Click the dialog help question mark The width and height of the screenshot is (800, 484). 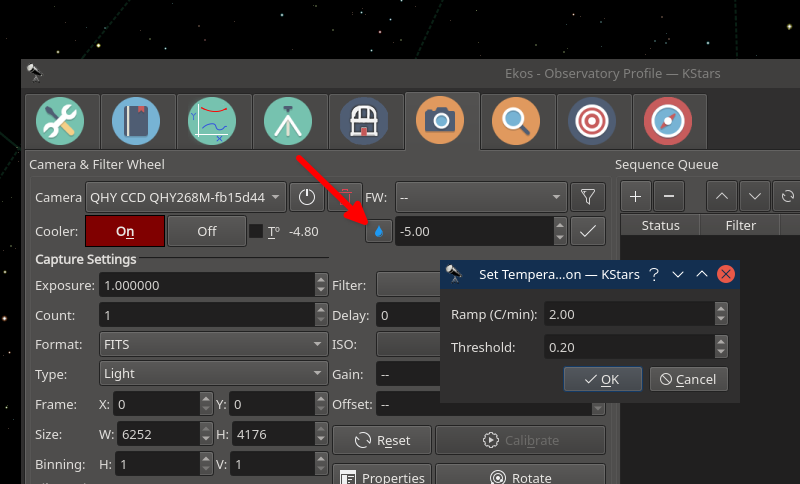click(654, 274)
